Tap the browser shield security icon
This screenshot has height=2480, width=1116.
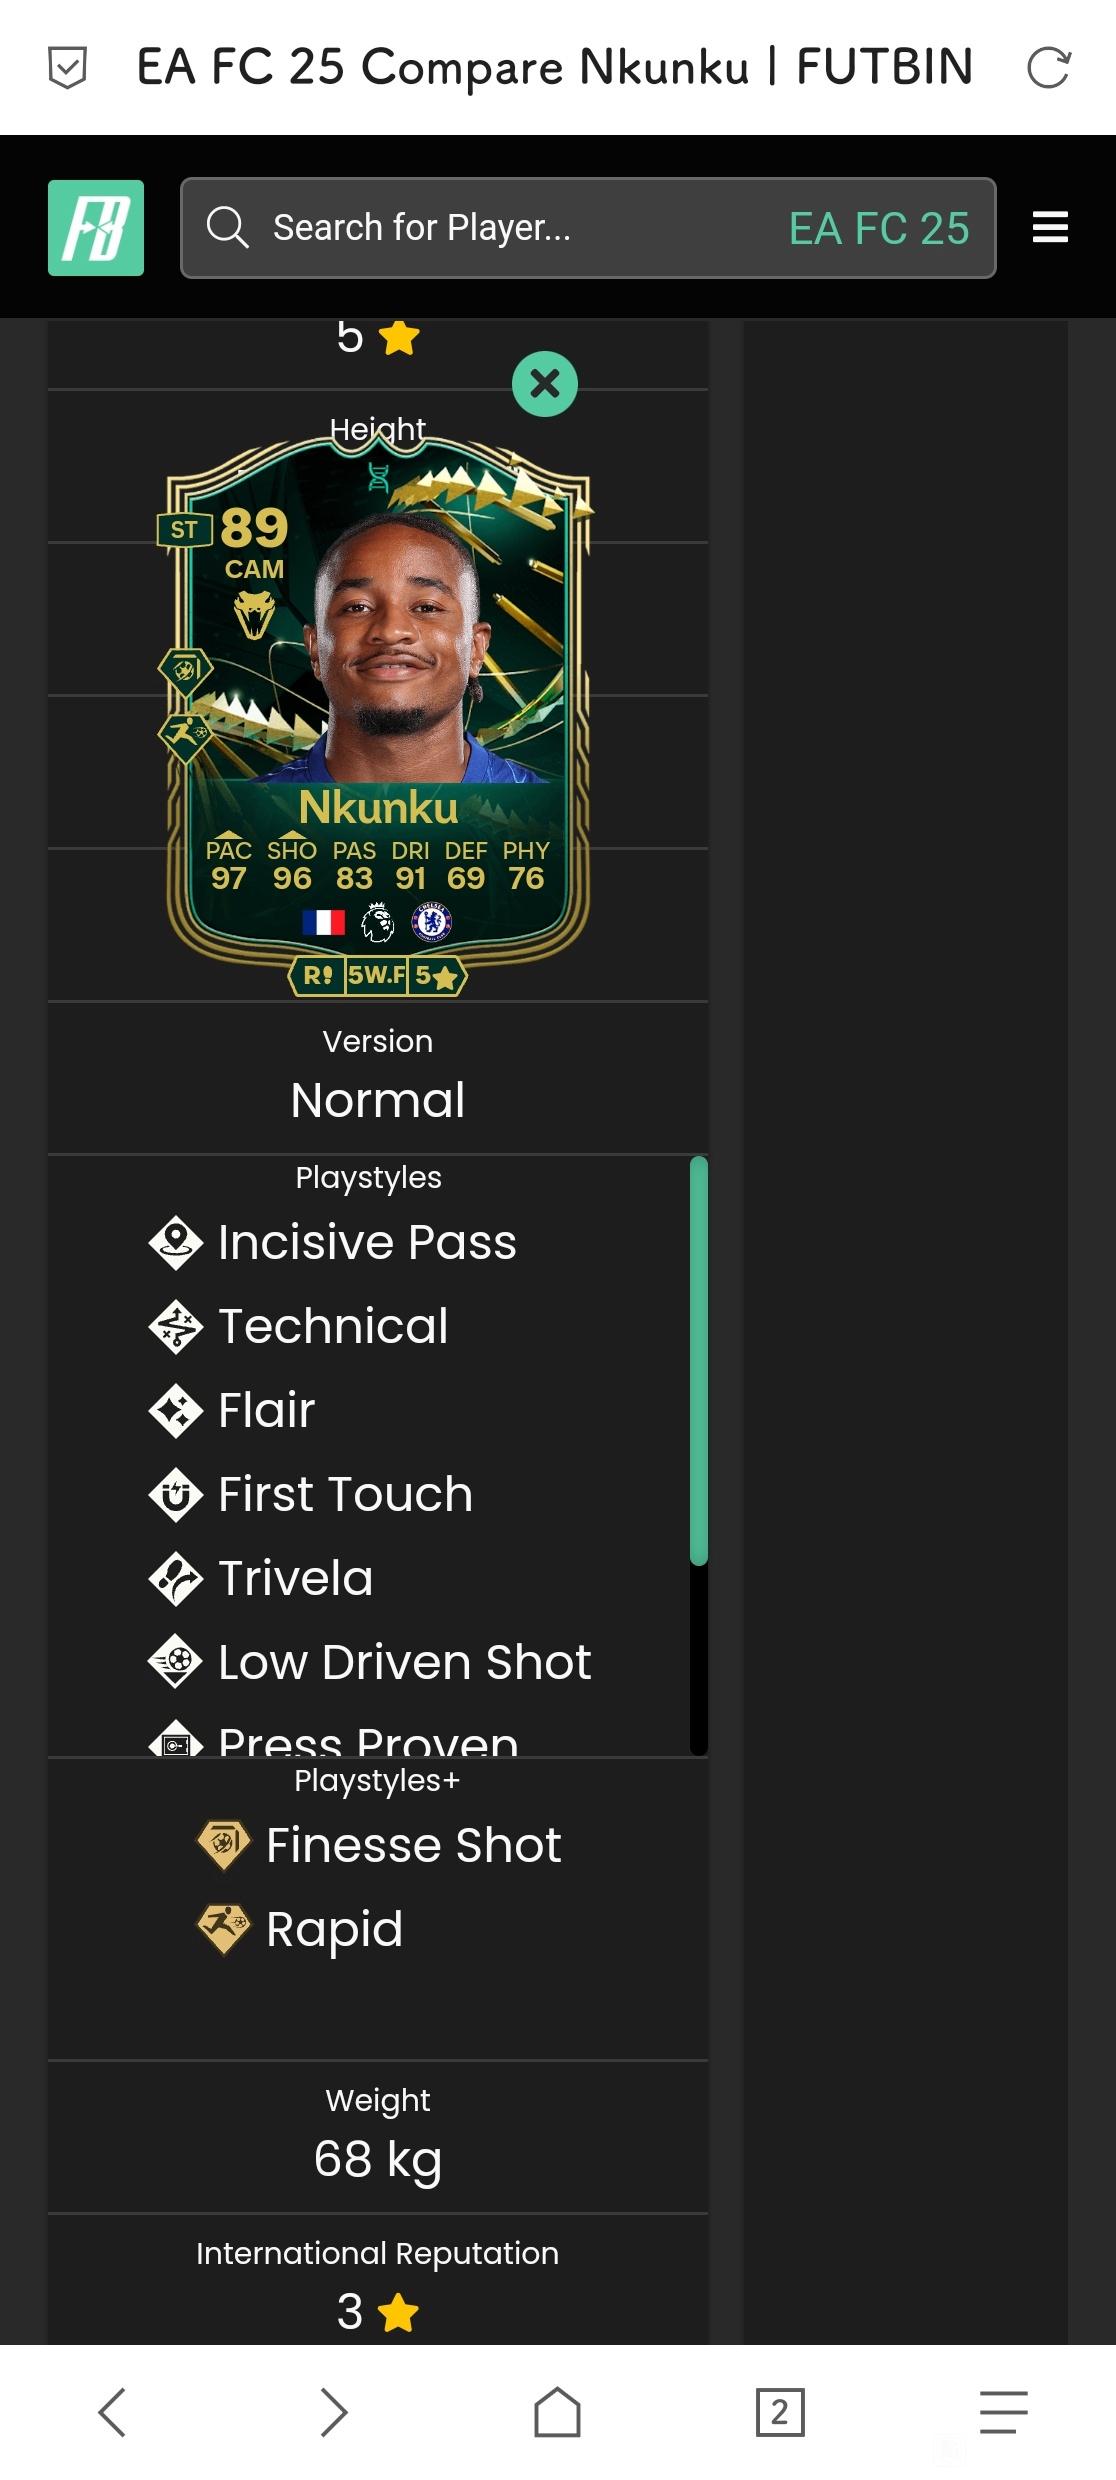pos(67,68)
